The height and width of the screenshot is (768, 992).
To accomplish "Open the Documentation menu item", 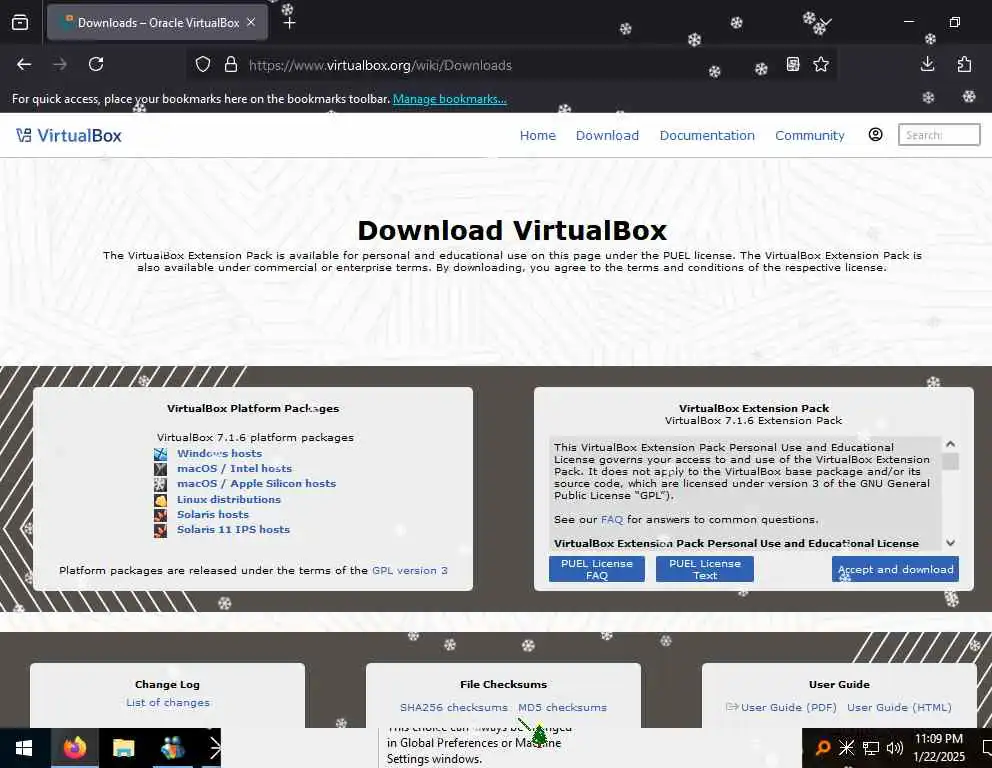I will 707,135.
